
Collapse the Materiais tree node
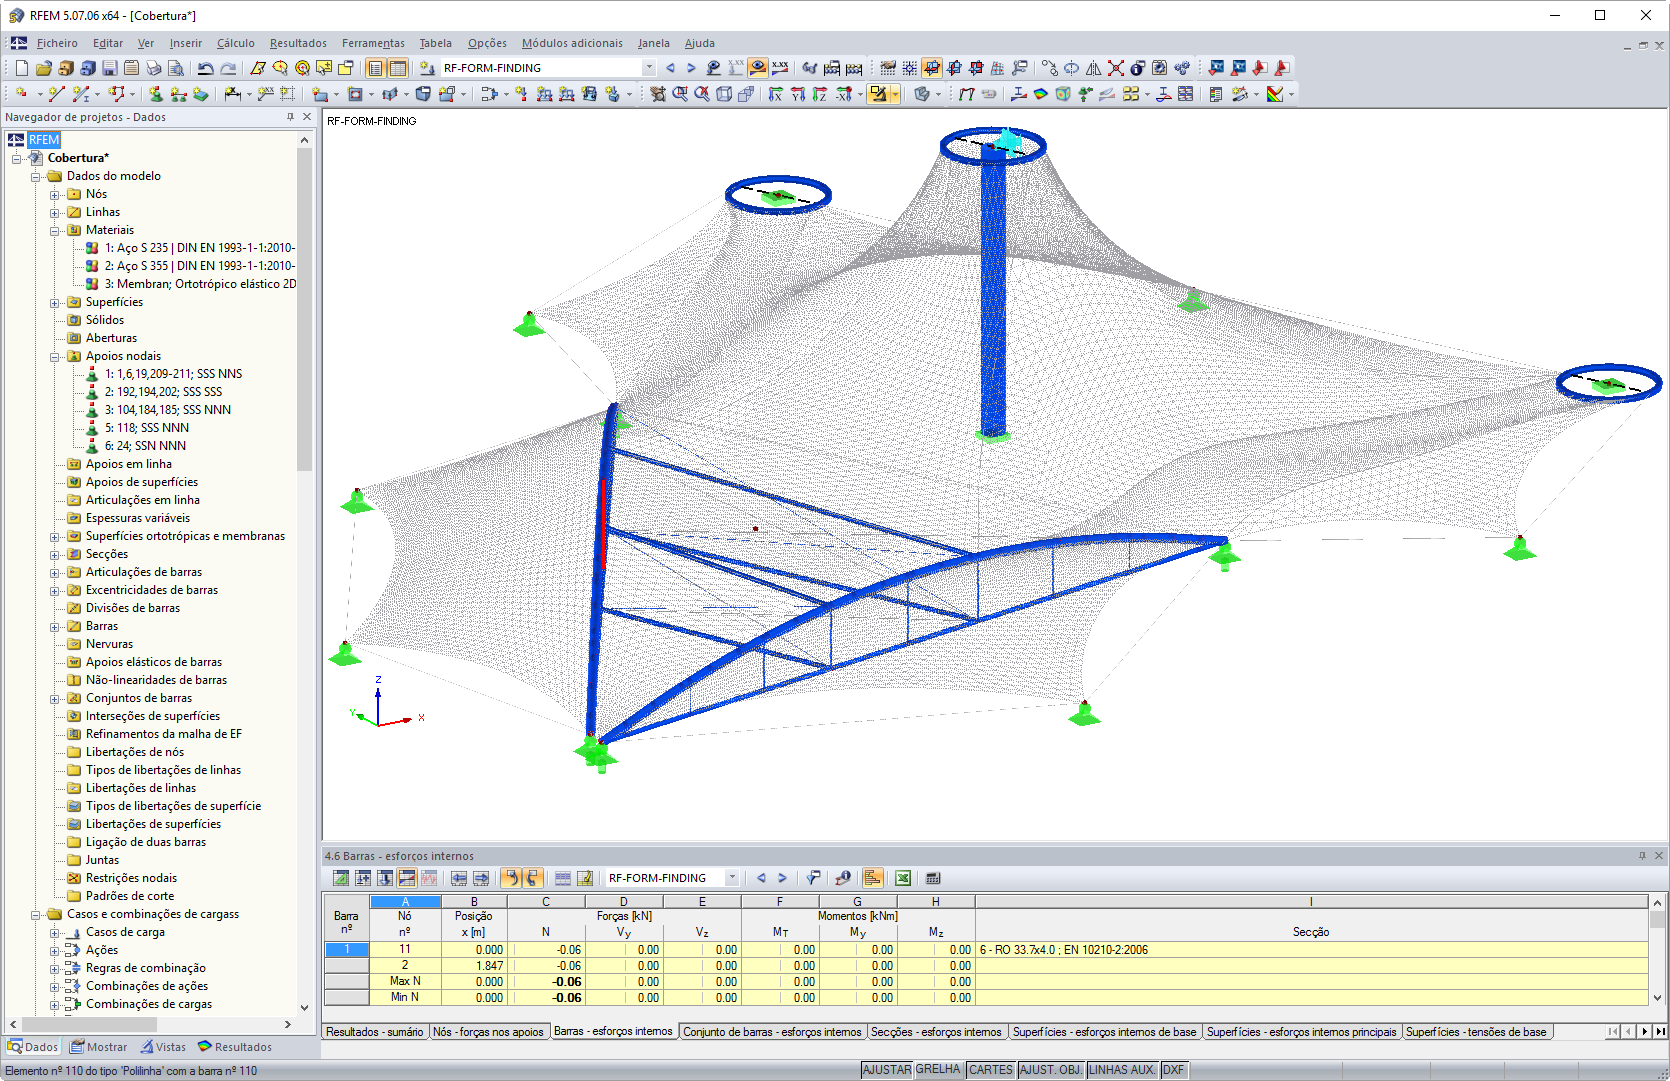tap(55, 230)
